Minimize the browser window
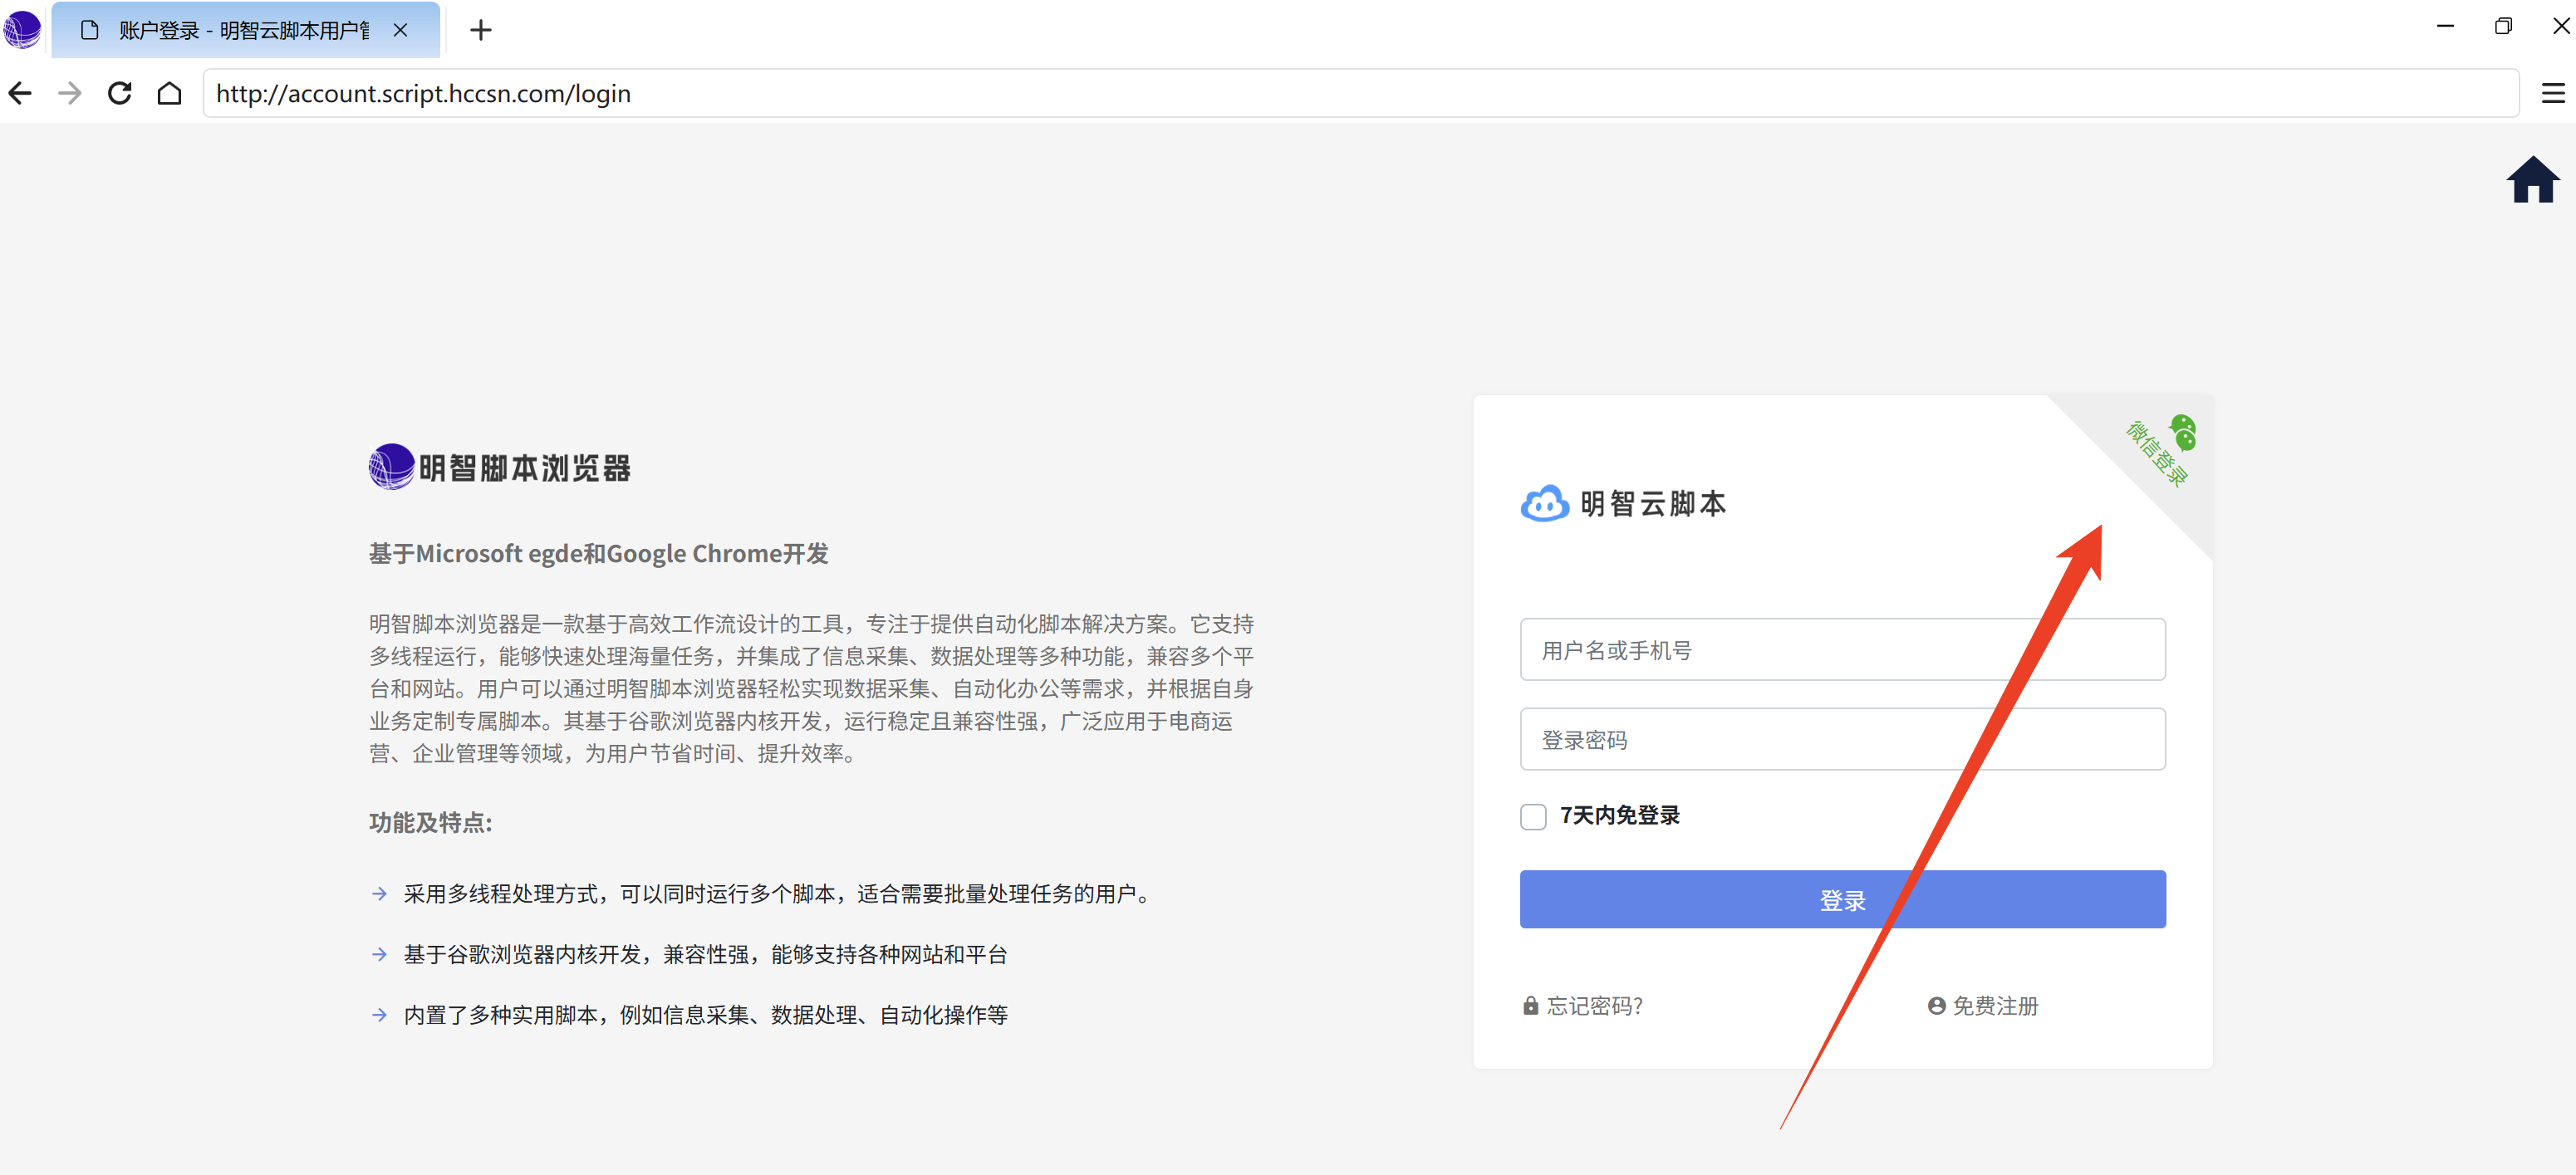2576x1175 pixels. pos(2445,27)
